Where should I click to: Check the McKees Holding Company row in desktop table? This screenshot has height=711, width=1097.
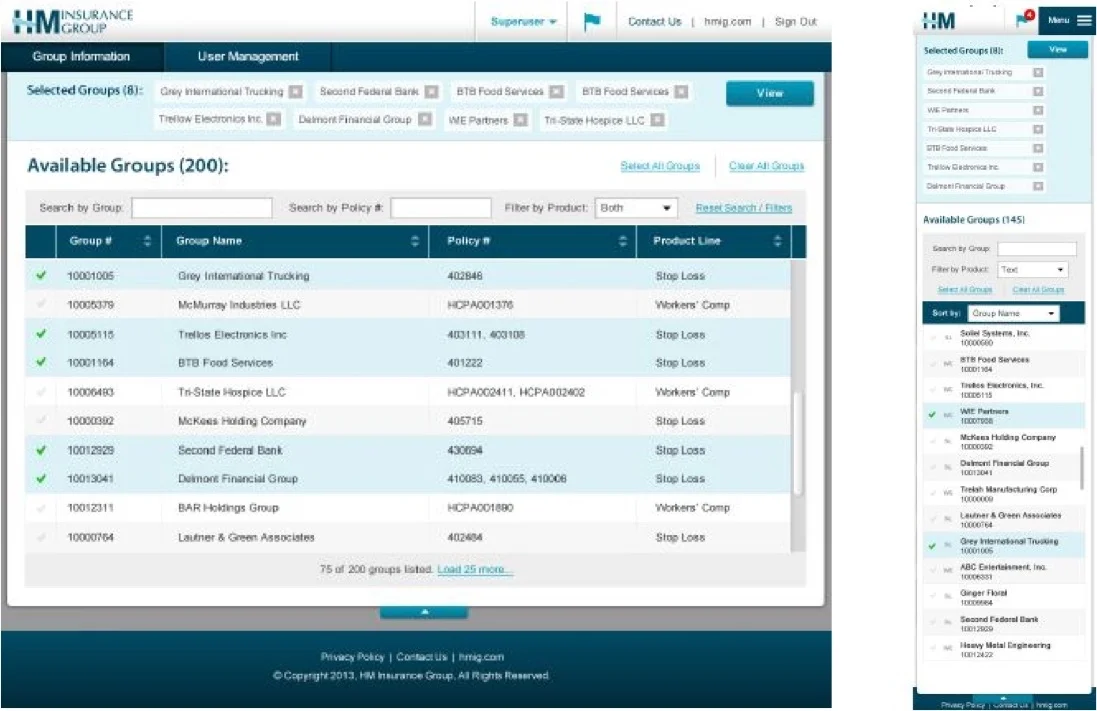[x=41, y=421]
